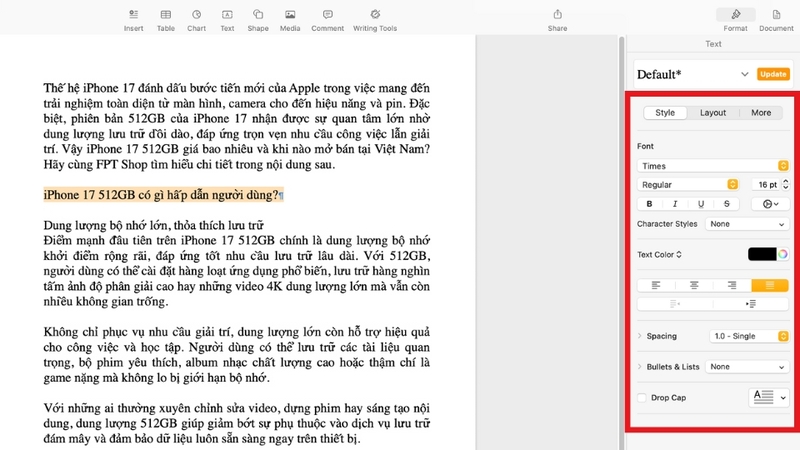800x450 pixels.
Task: Insert a Chart from the toolbar
Action: [196, 20]
